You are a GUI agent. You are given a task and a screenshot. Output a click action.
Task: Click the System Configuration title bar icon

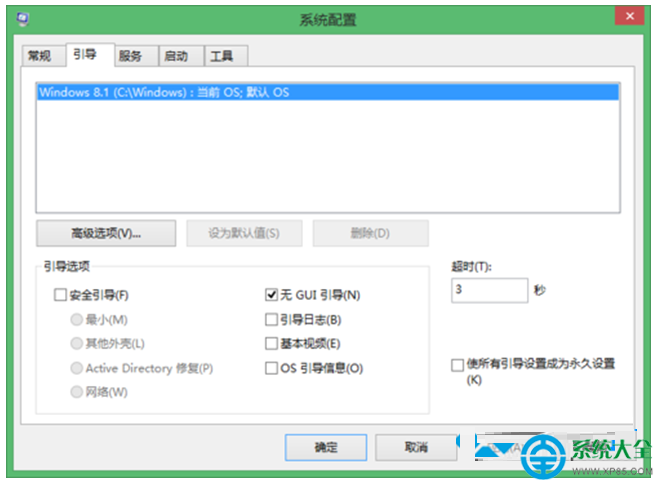[x=23, y=19]
